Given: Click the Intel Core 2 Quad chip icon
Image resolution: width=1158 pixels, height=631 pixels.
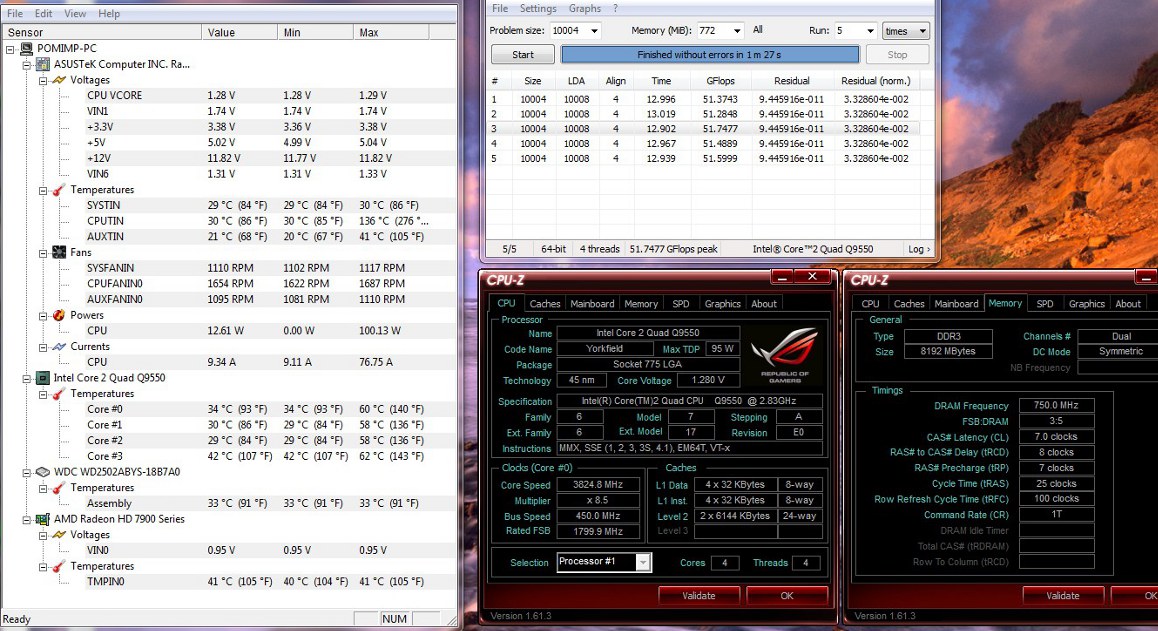Looking at the screenshot, I should coord(44,378).
